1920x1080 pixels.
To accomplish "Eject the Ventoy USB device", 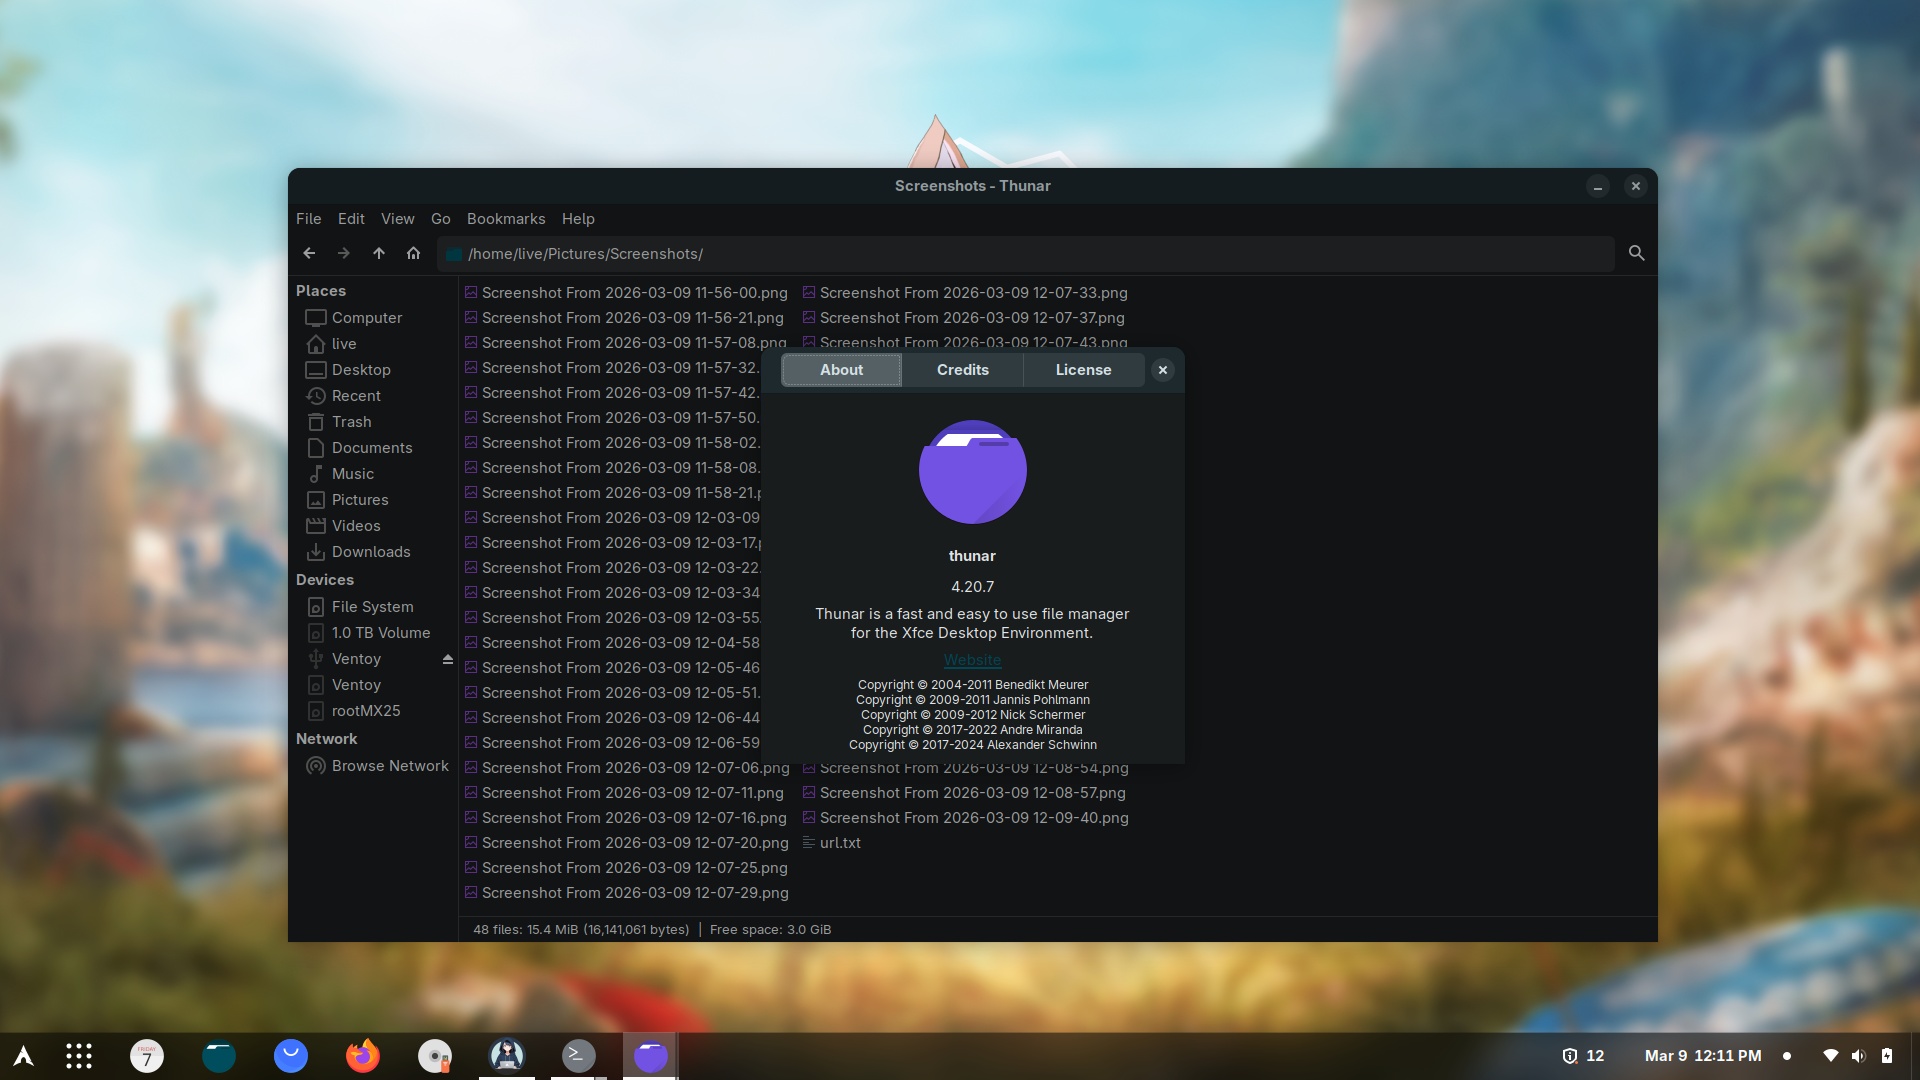I will point(447,659).
